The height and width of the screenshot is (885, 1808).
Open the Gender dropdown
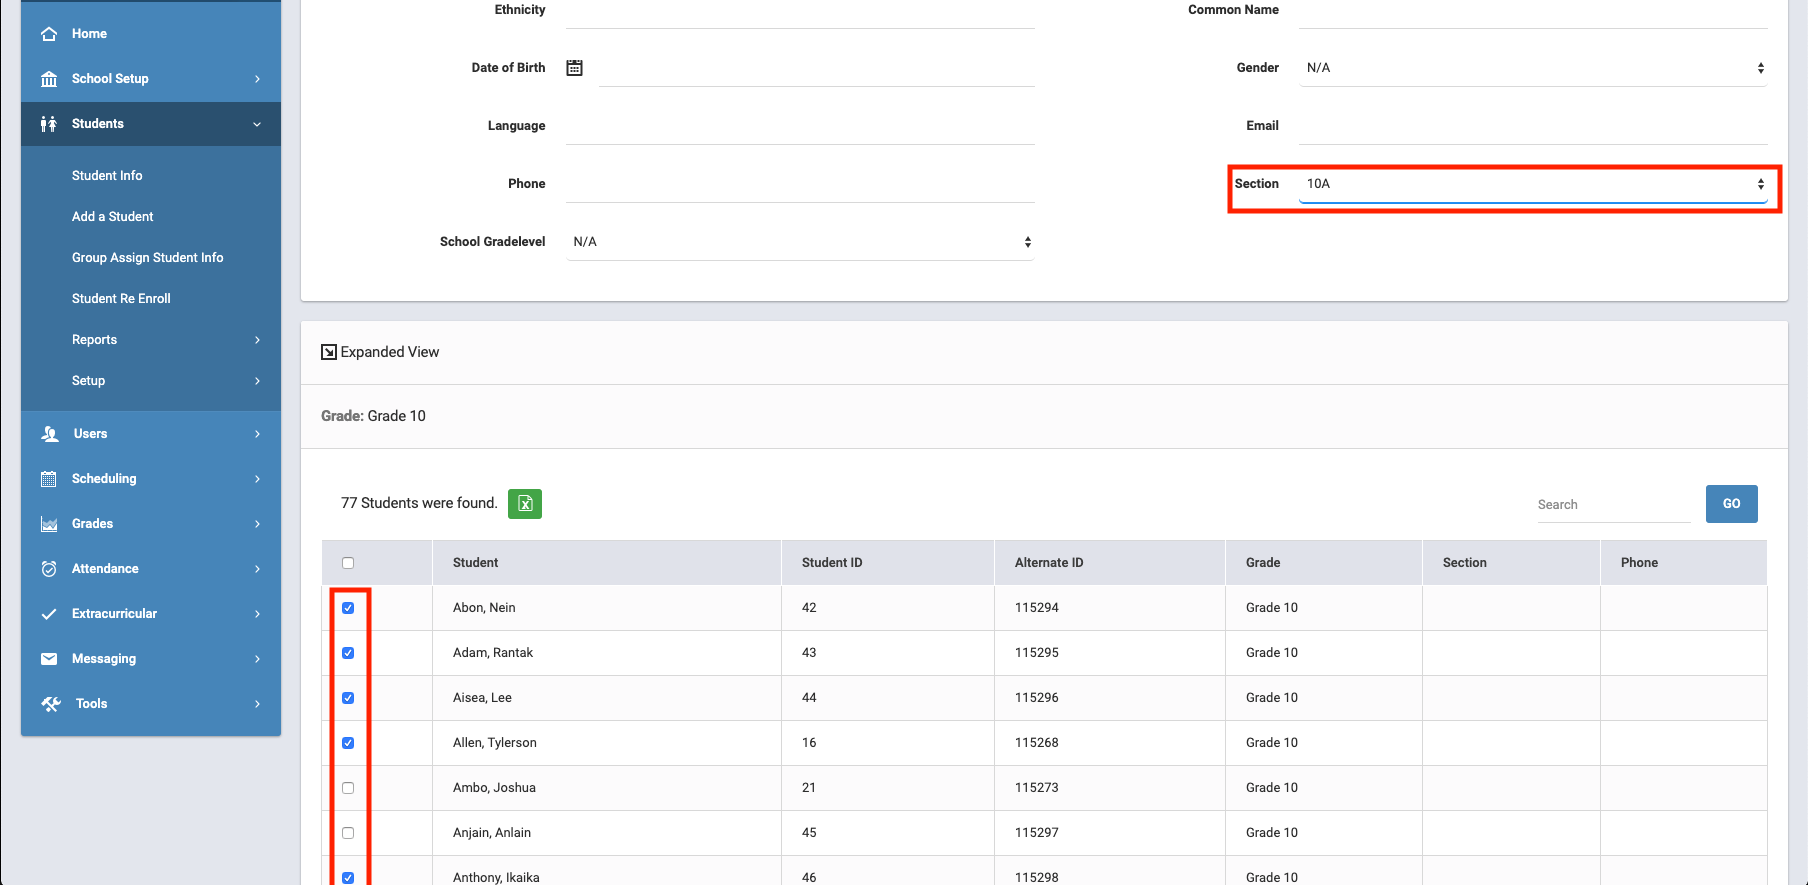point(1532,68)
